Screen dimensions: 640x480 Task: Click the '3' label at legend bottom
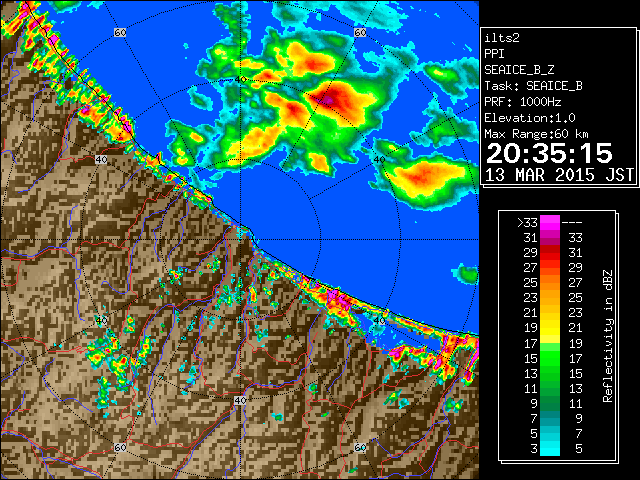(533, 449)
